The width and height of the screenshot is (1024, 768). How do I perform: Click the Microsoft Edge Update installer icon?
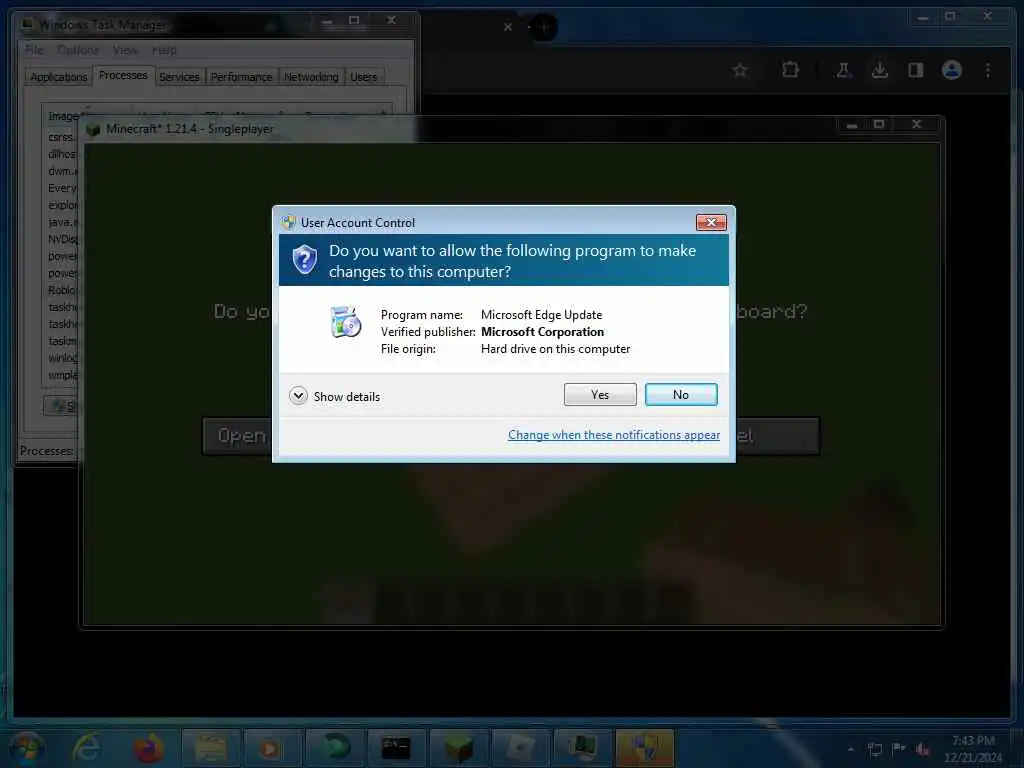[x=345, y=322]
